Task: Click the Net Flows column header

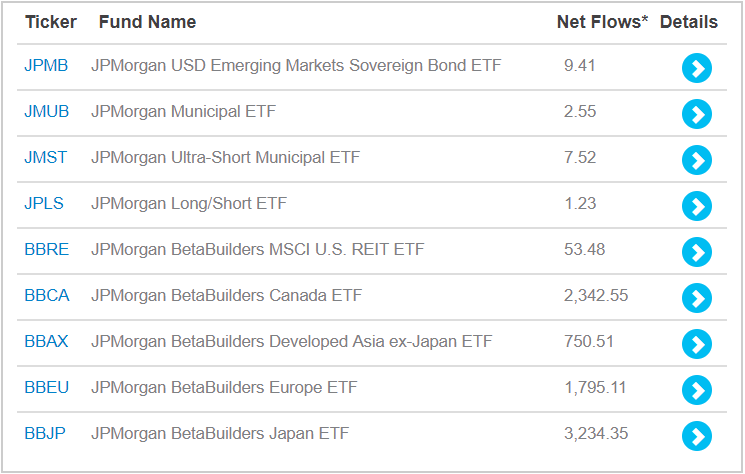Action: pyautogui.click(x=602, y=22)
